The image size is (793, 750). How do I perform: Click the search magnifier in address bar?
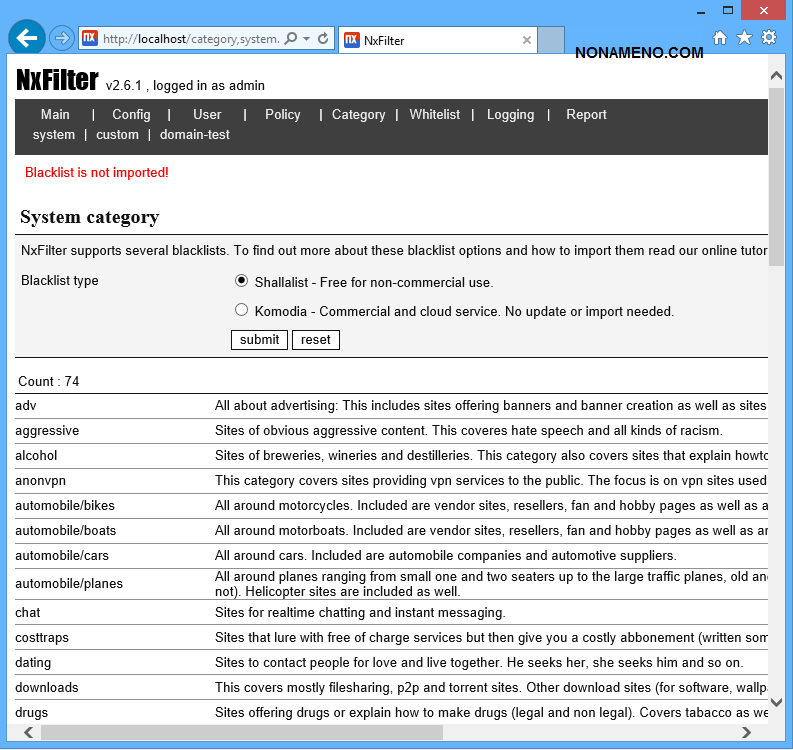(290, 39)
